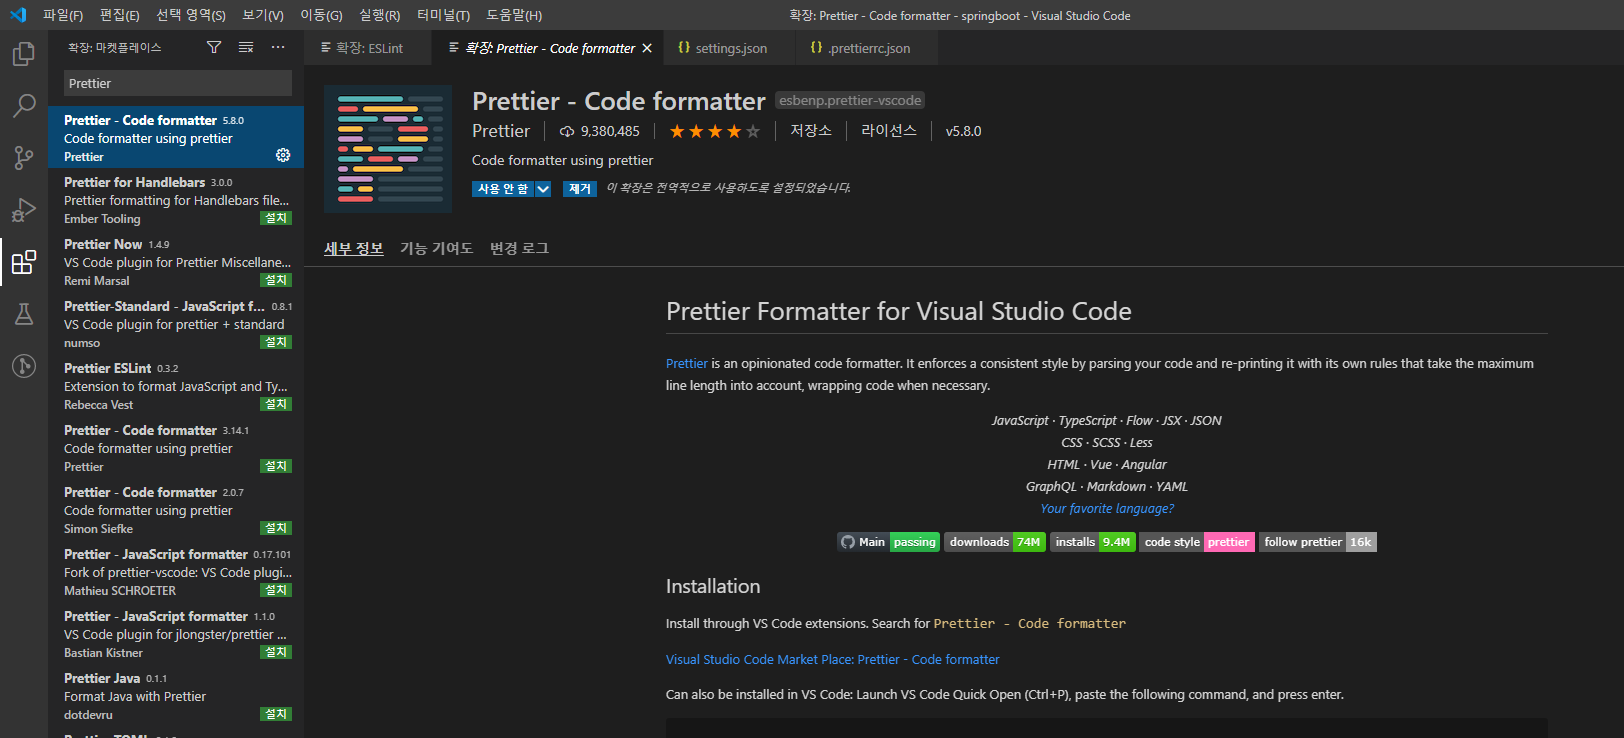Click the Prettier publisher name
1624x738 pixels.
(x=501, y=131)
